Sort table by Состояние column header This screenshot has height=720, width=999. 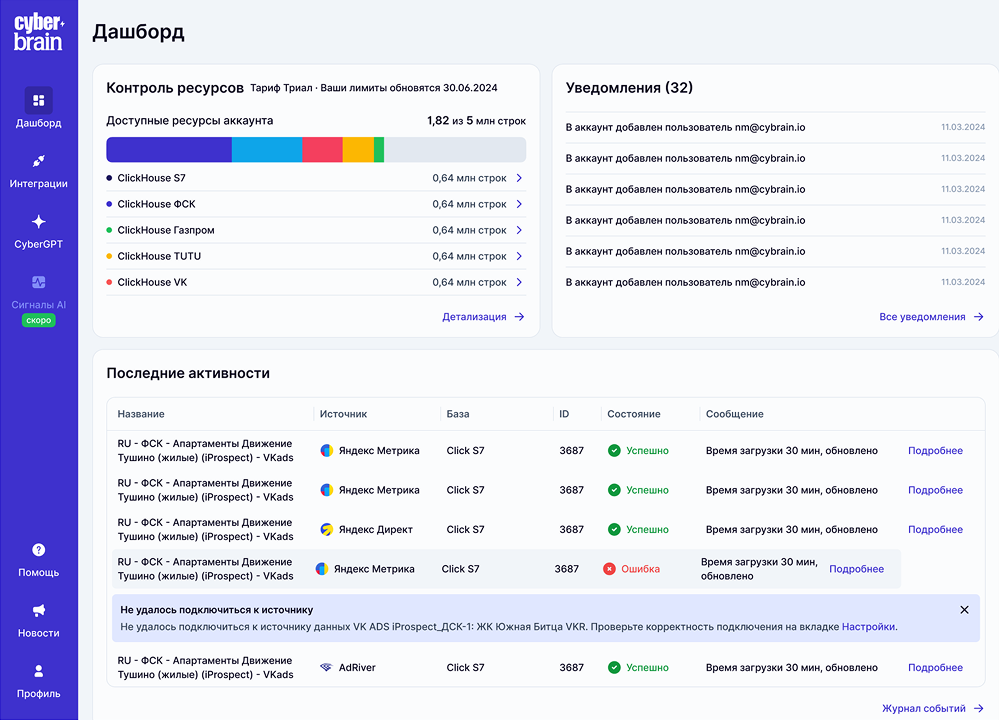(633, 414)
